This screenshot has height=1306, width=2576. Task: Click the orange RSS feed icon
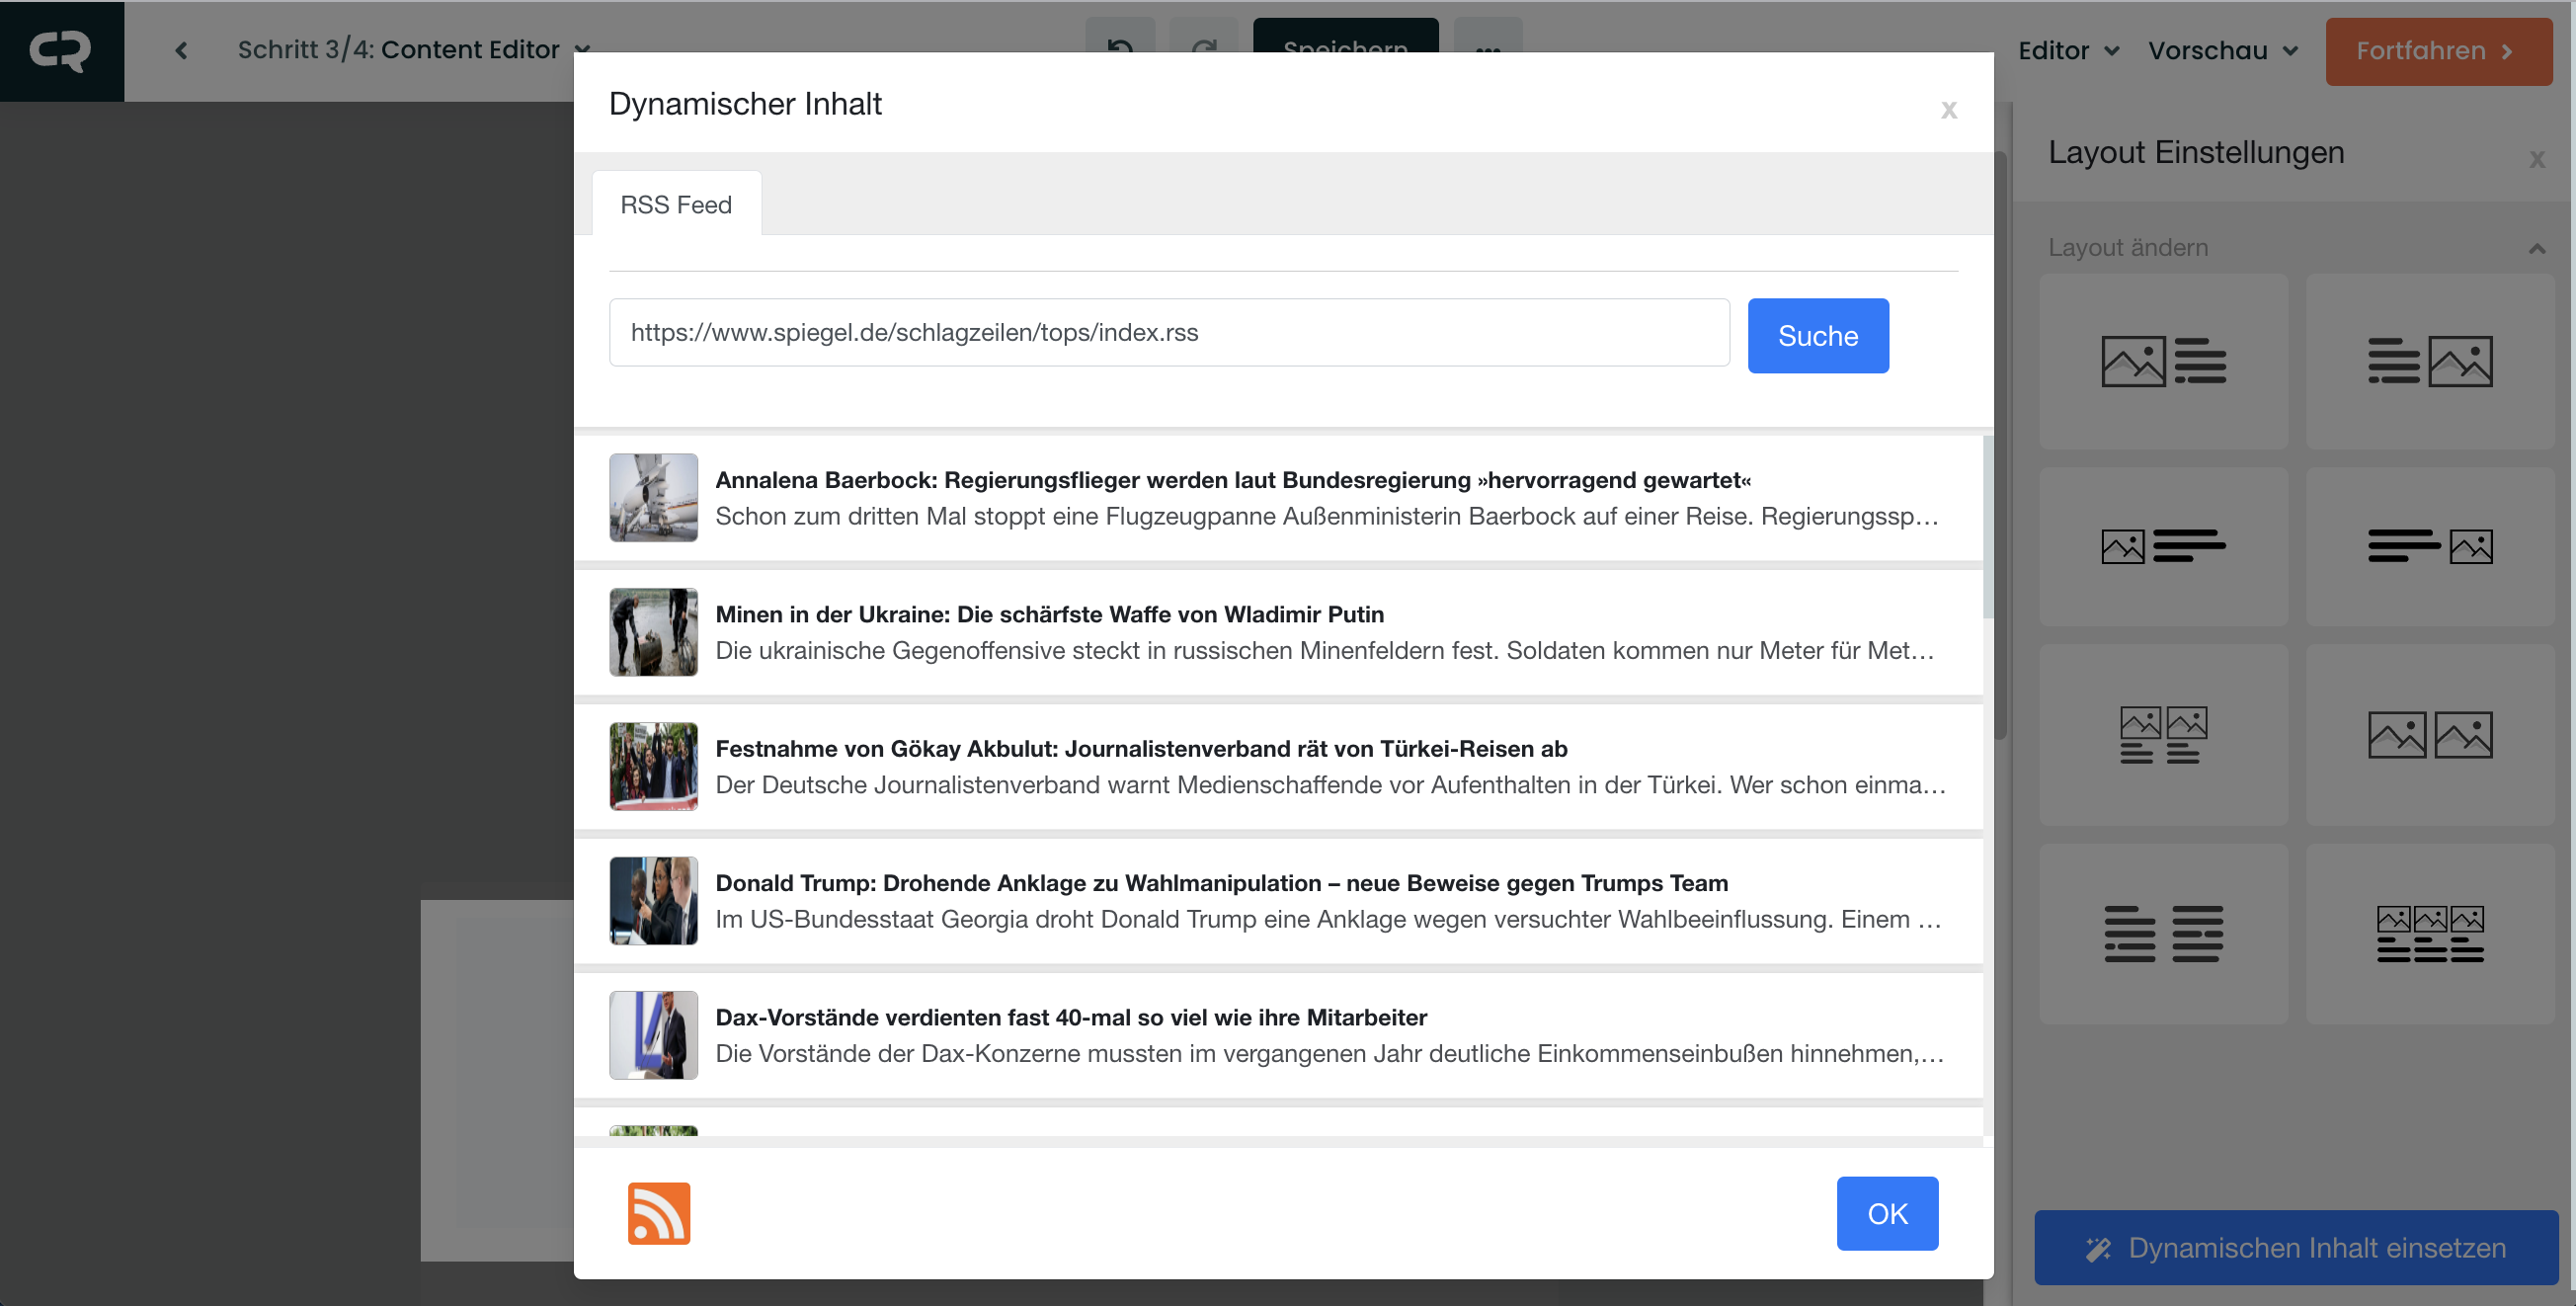point(658,1213)
